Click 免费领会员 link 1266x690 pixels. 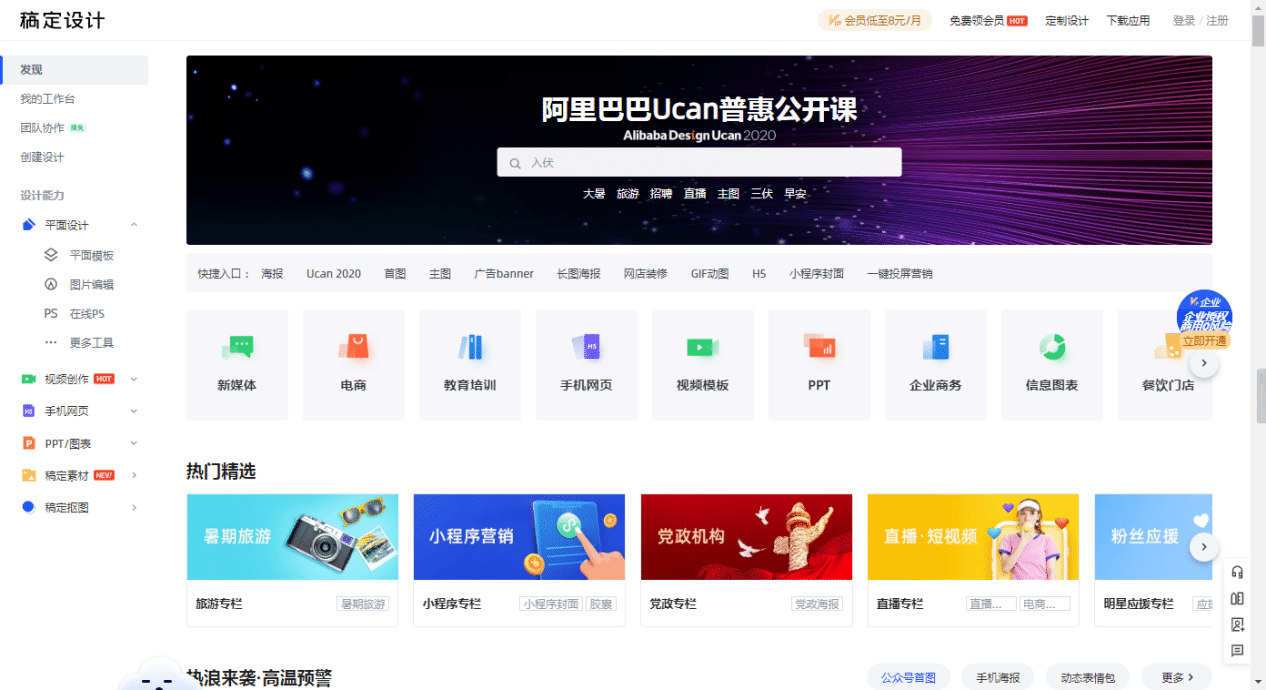coord(977,20)
